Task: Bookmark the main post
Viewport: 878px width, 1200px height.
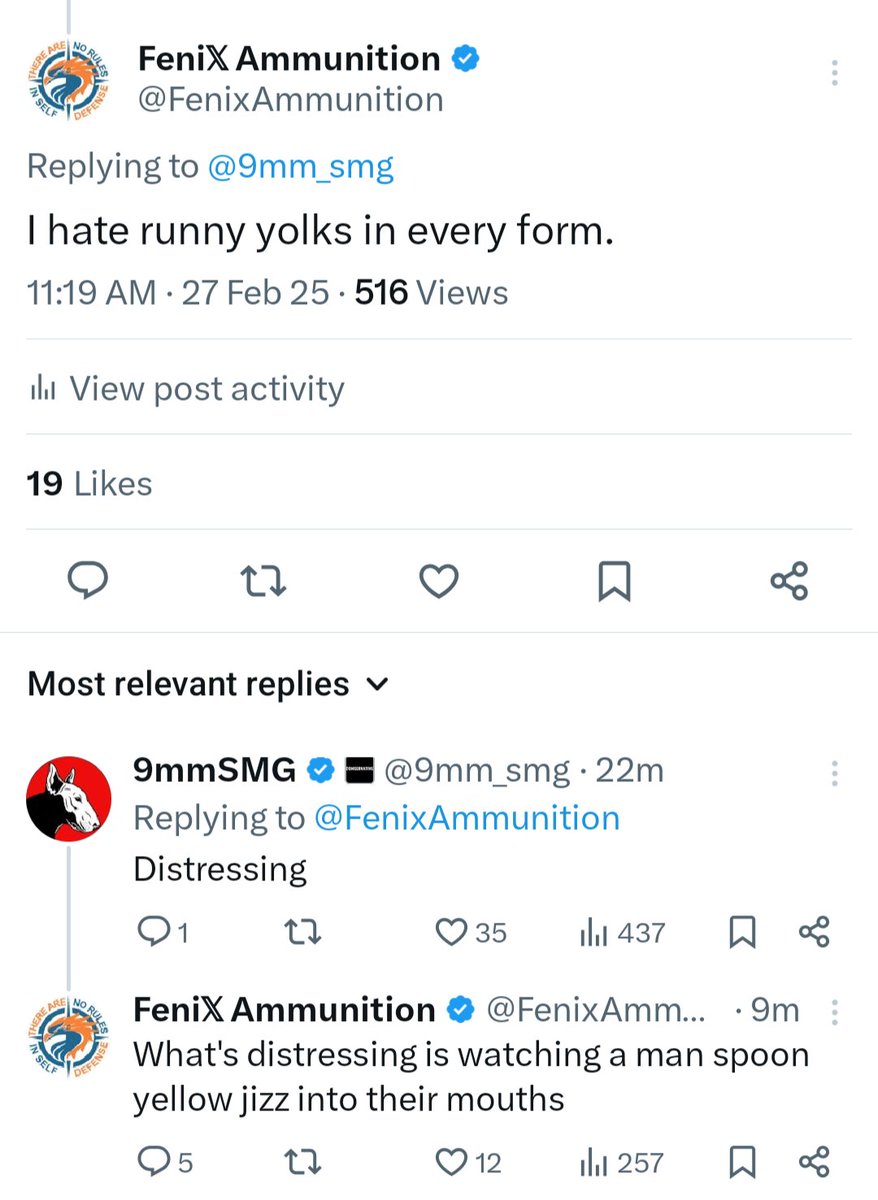Action: tap(613, 580)
